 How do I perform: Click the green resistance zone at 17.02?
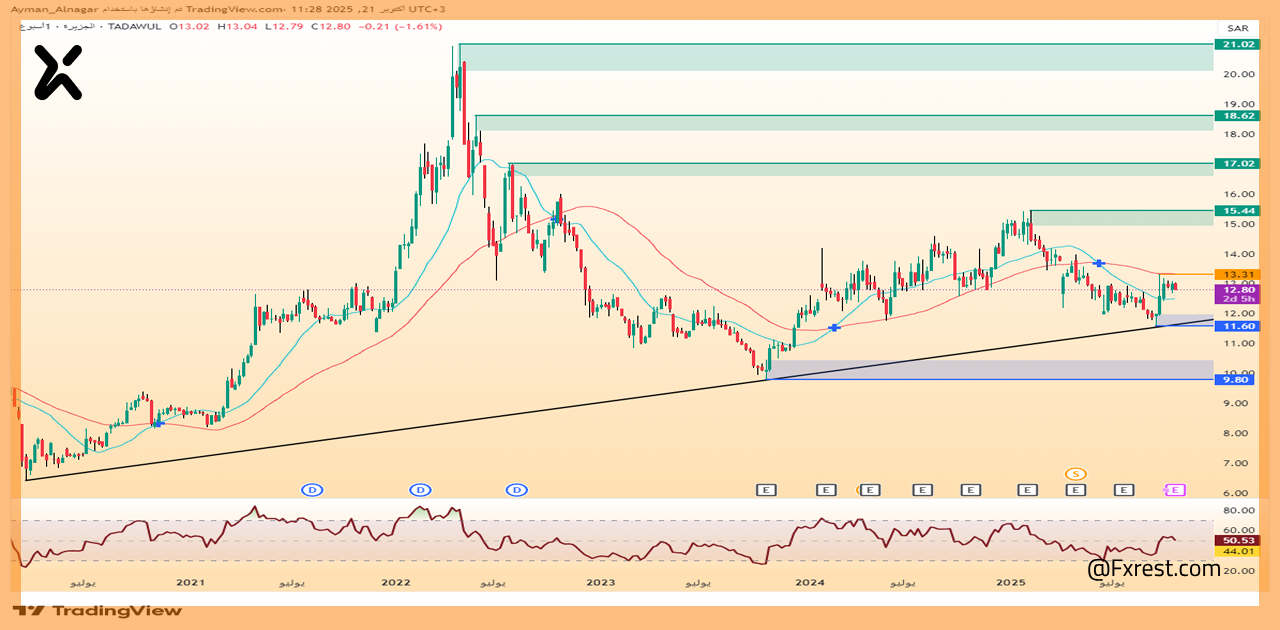pos(860,169)
